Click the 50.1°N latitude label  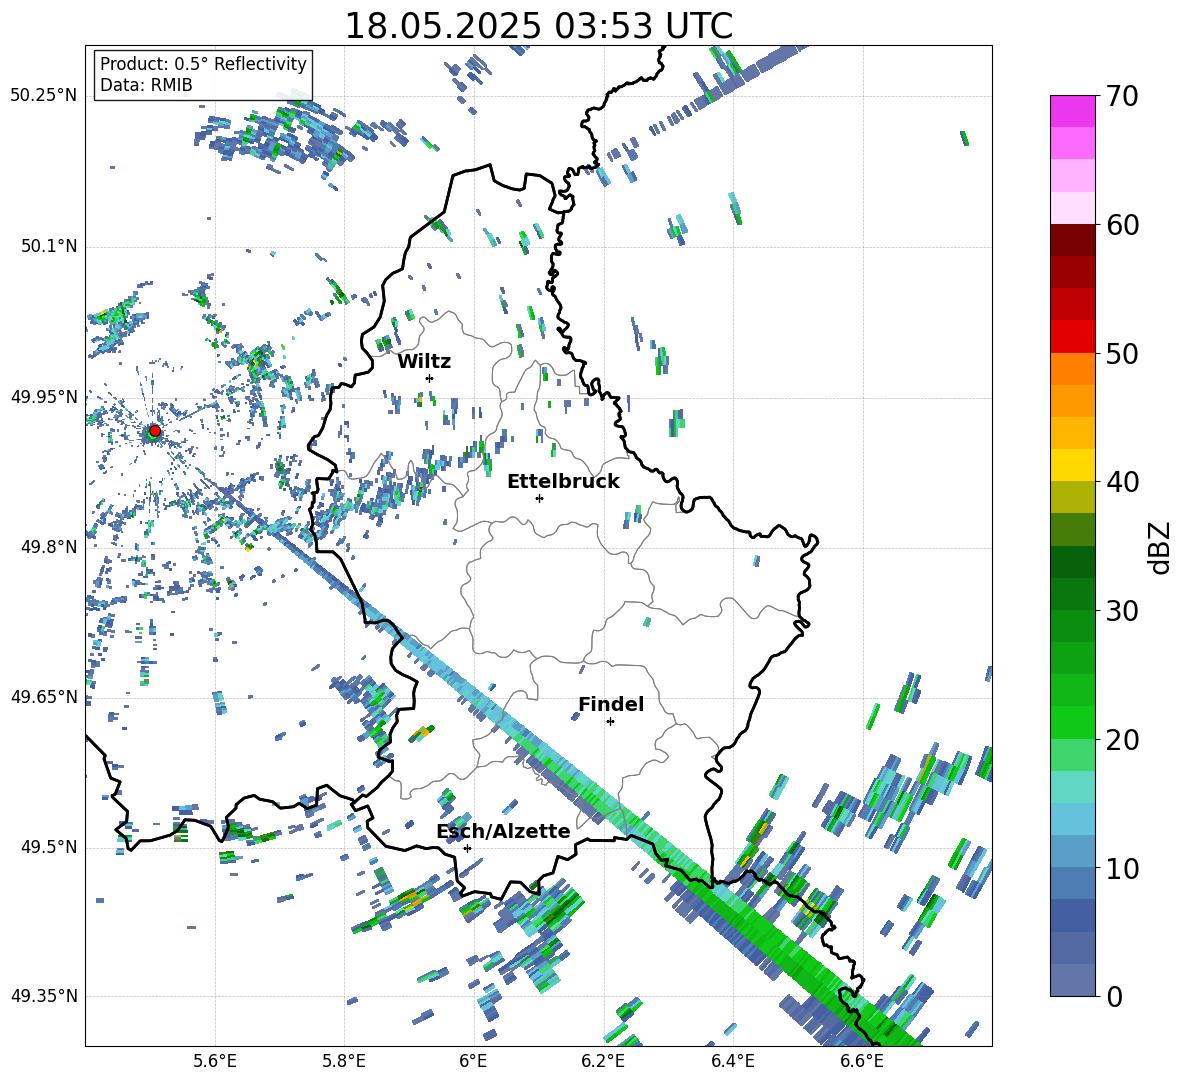[48, 247]
